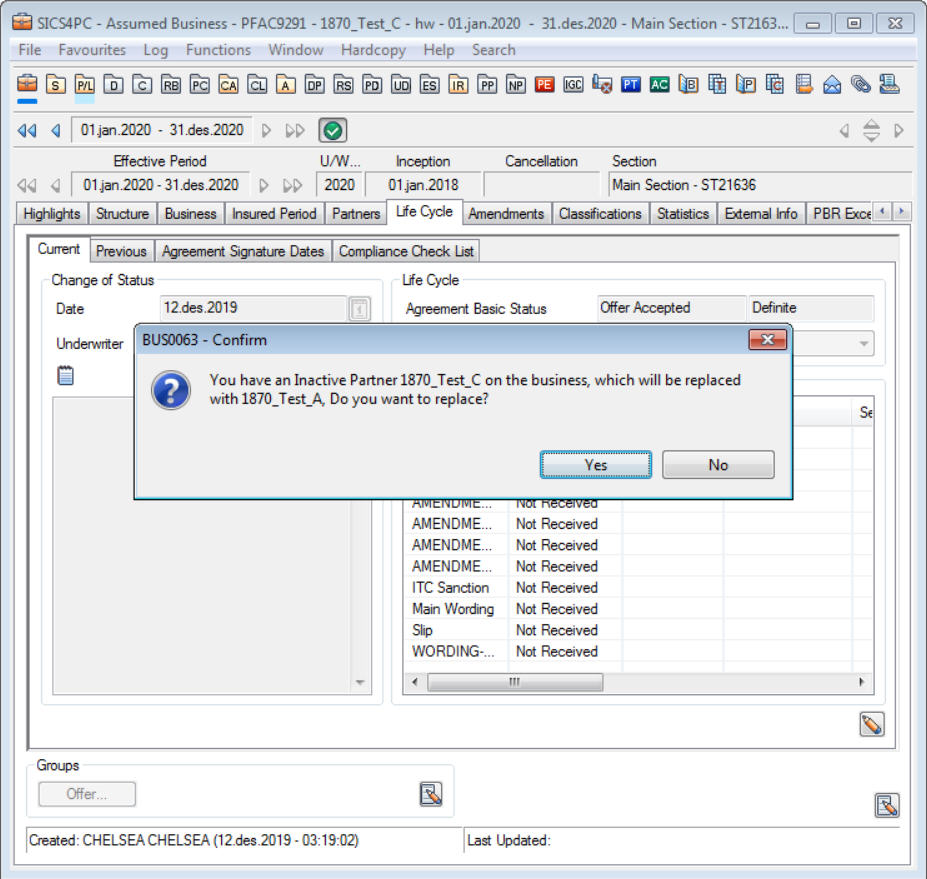The image size is (927, 879).
Task: Open the Agreement Signature Dates subtab
Action: pyautogui.click(x=243, y=251)
